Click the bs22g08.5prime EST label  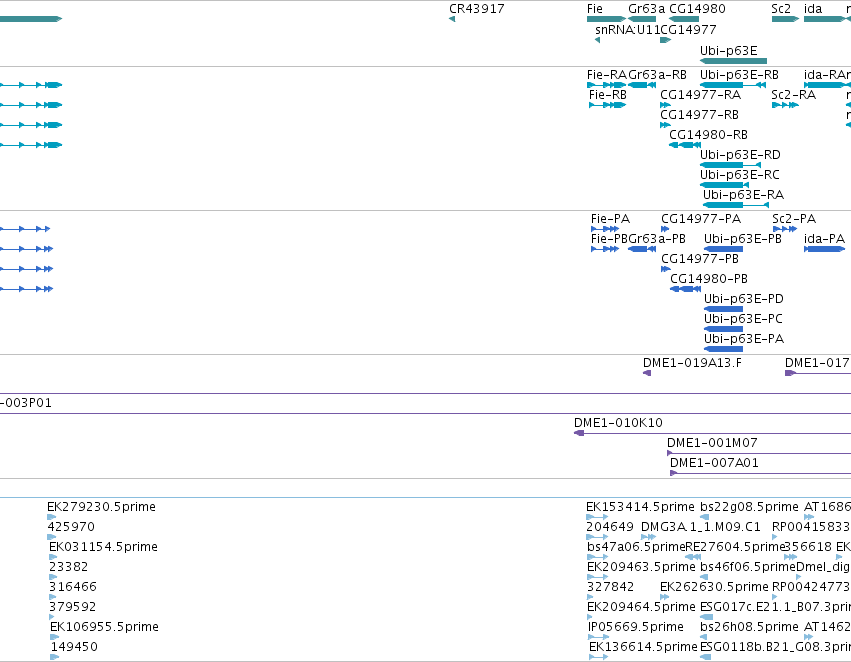(749, 507)
